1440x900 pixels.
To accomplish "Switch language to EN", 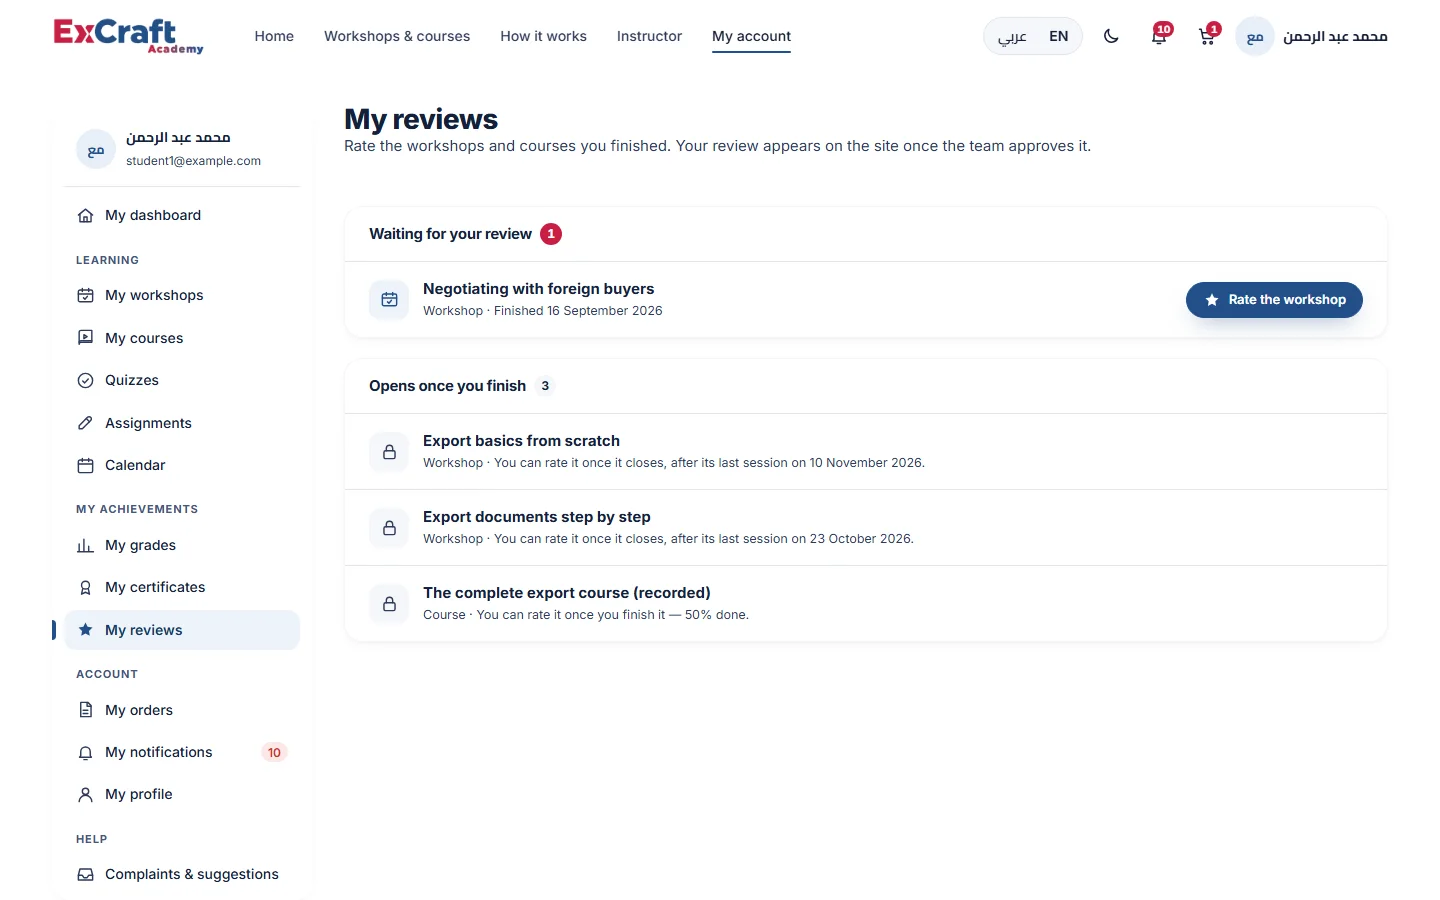I will [1059, 36].
